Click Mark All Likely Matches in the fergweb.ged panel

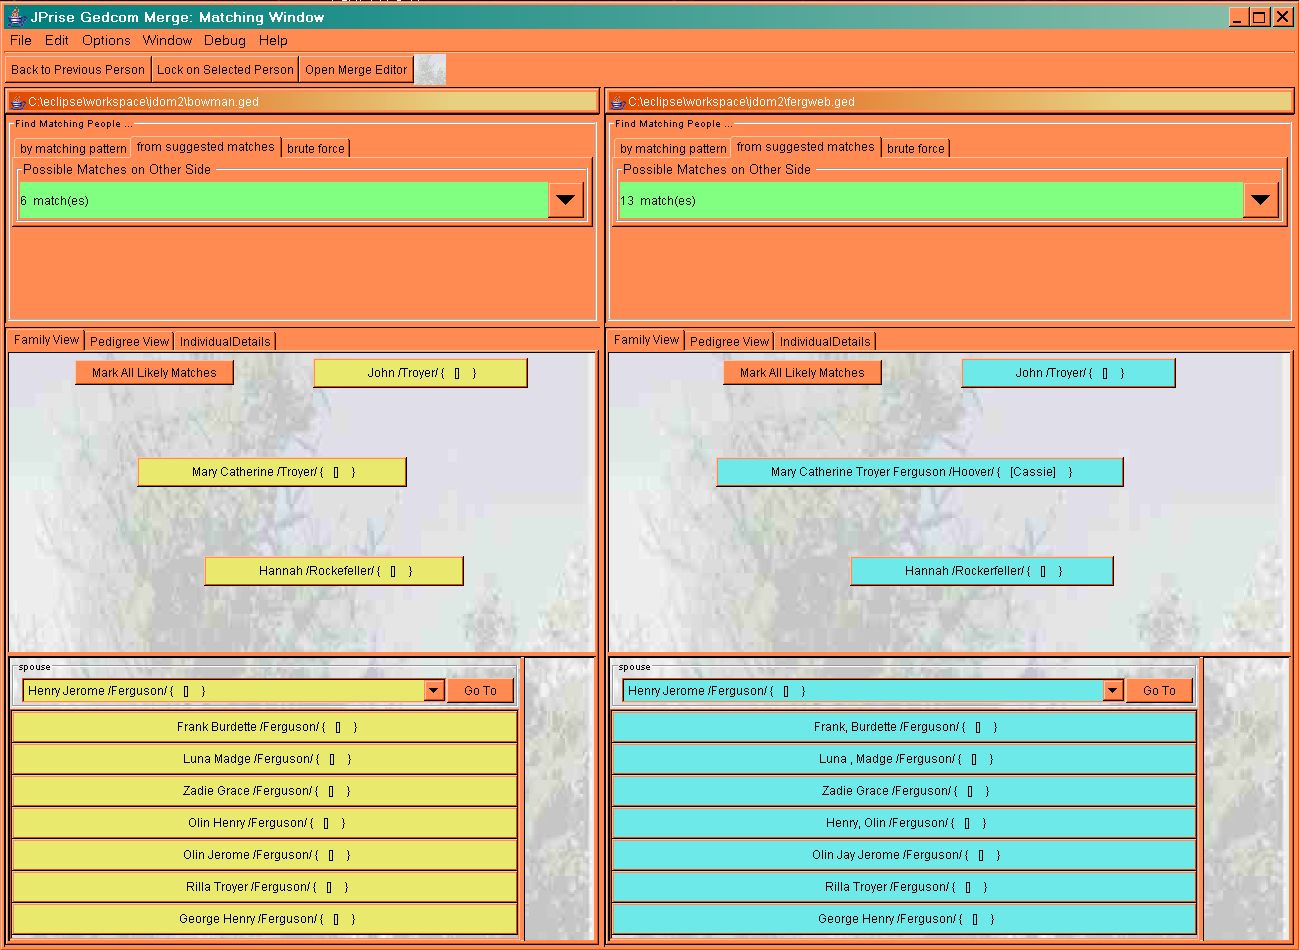802,372
